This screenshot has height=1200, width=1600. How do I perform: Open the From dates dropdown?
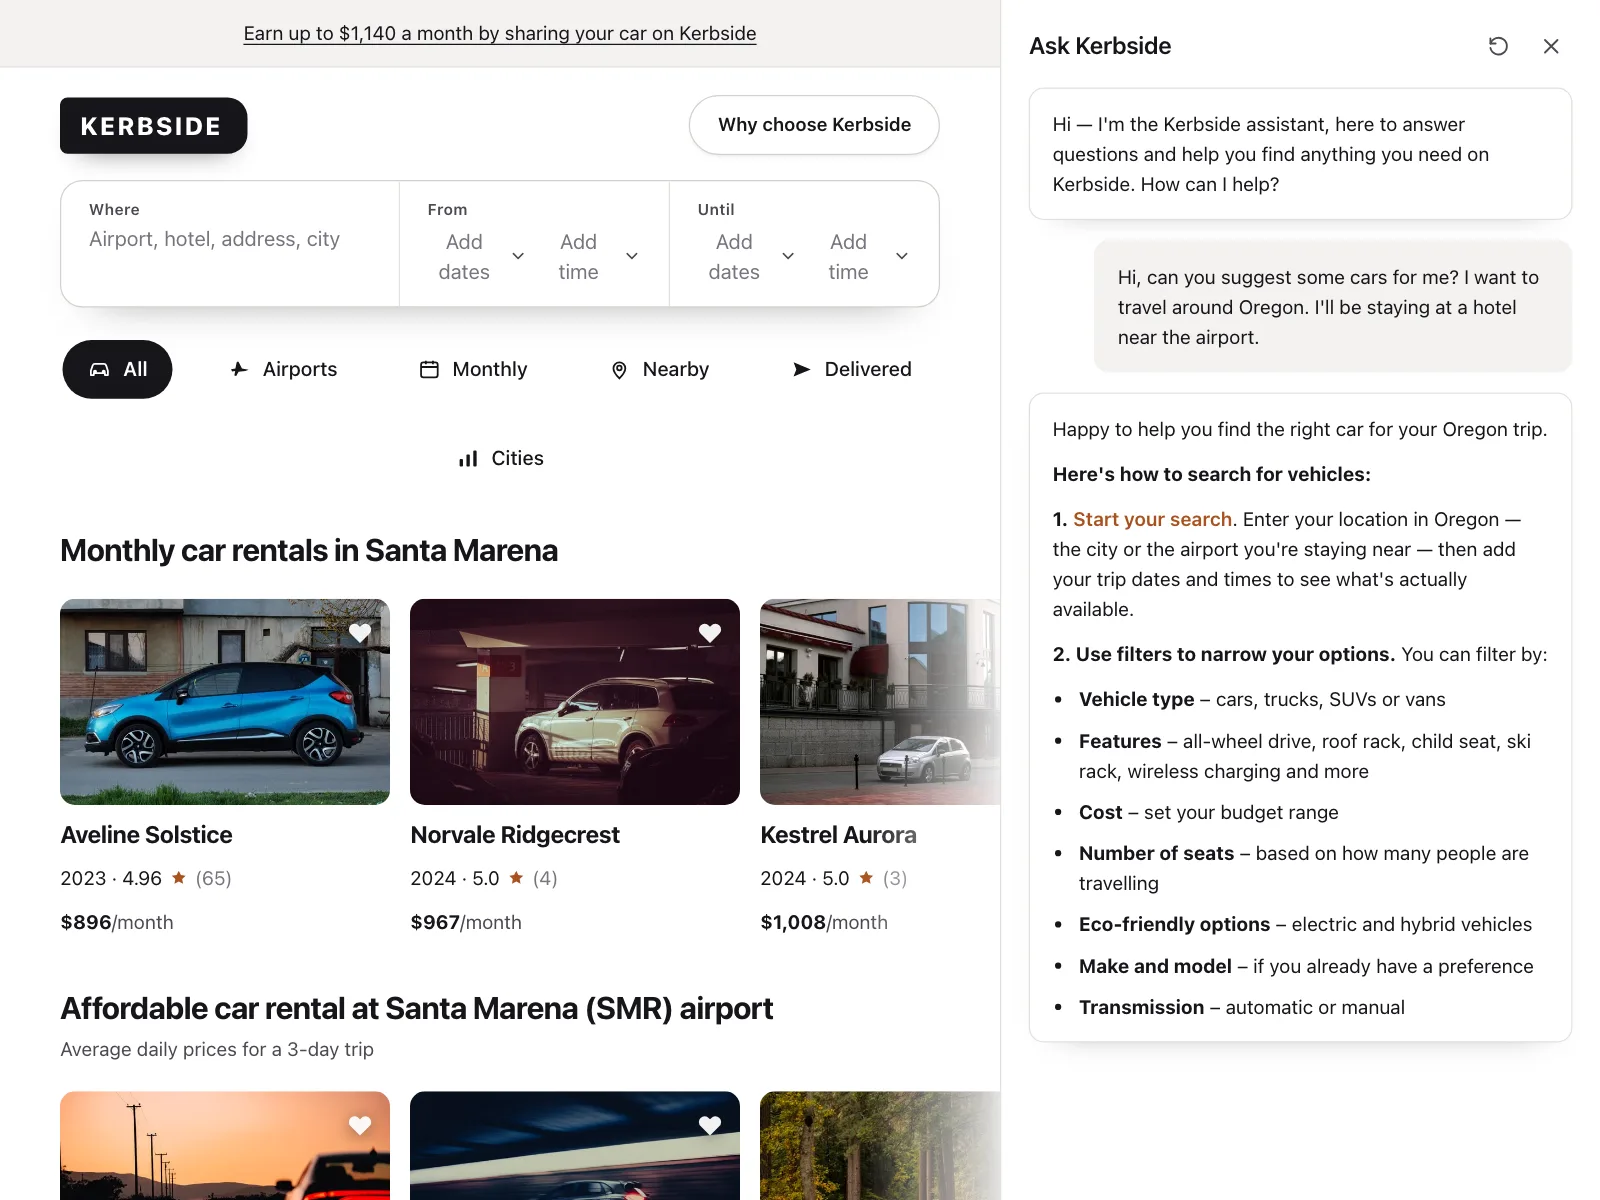[481, 257]
